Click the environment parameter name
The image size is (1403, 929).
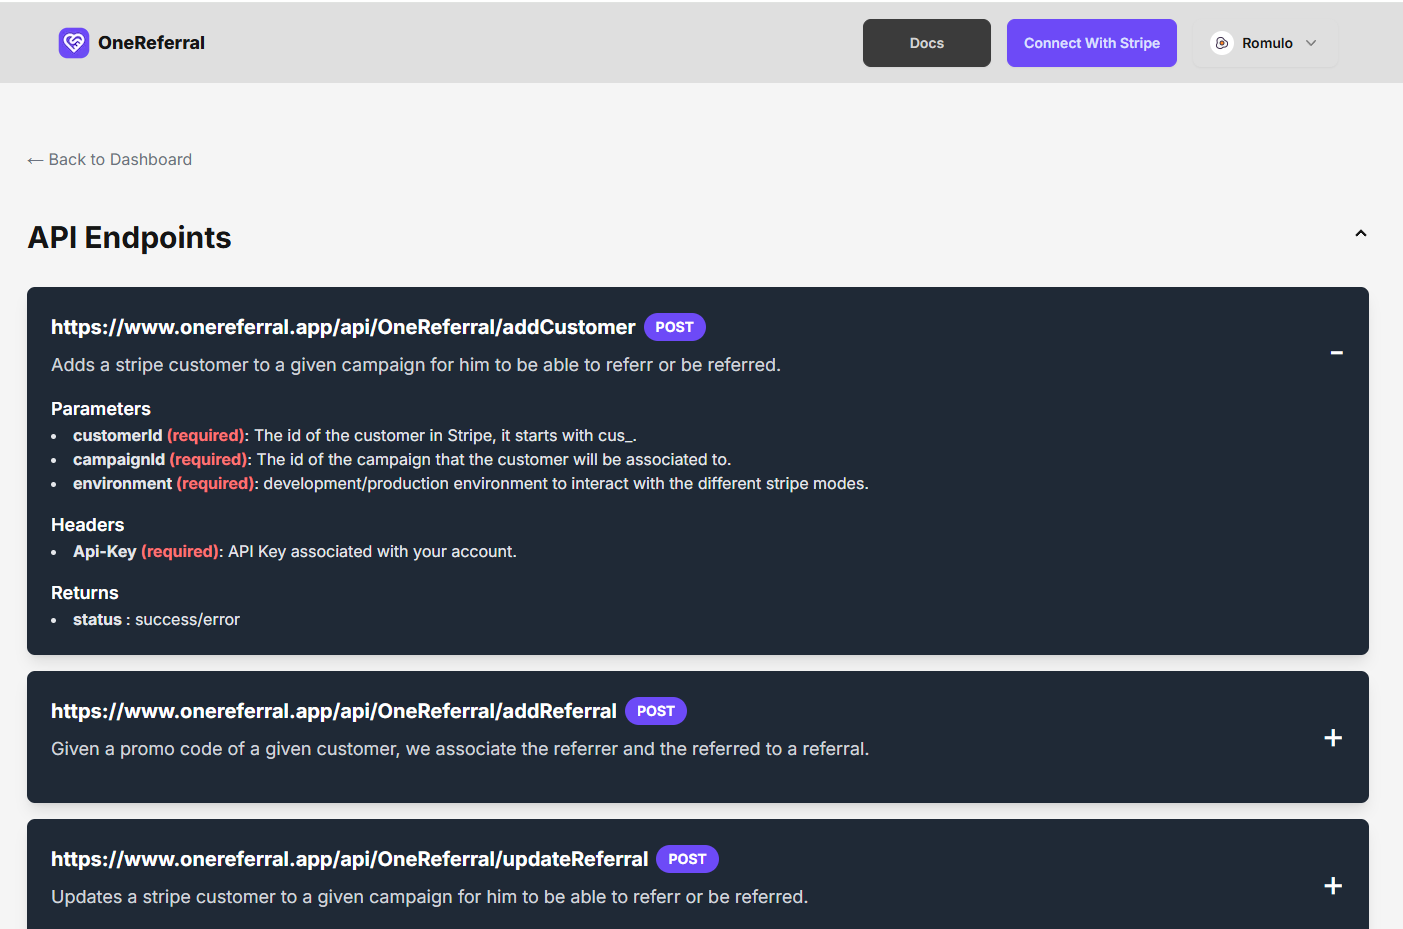(x=122, y=484)
